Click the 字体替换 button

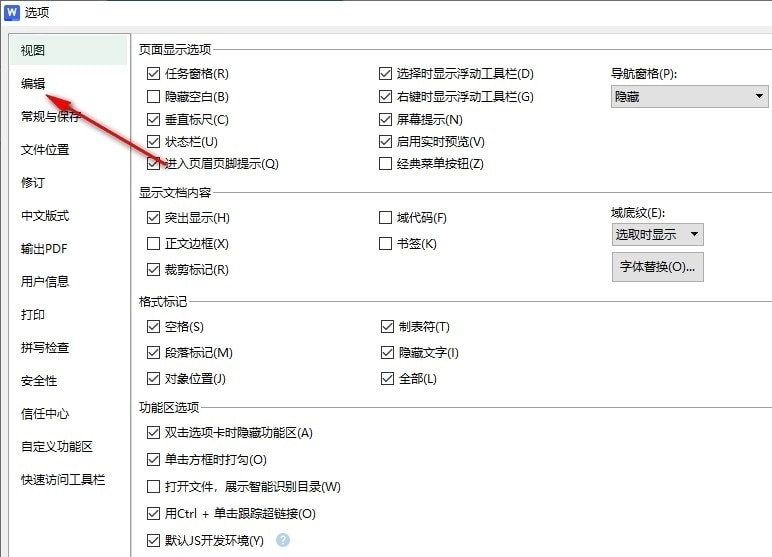pyautogui.click(x=657, y=267)
